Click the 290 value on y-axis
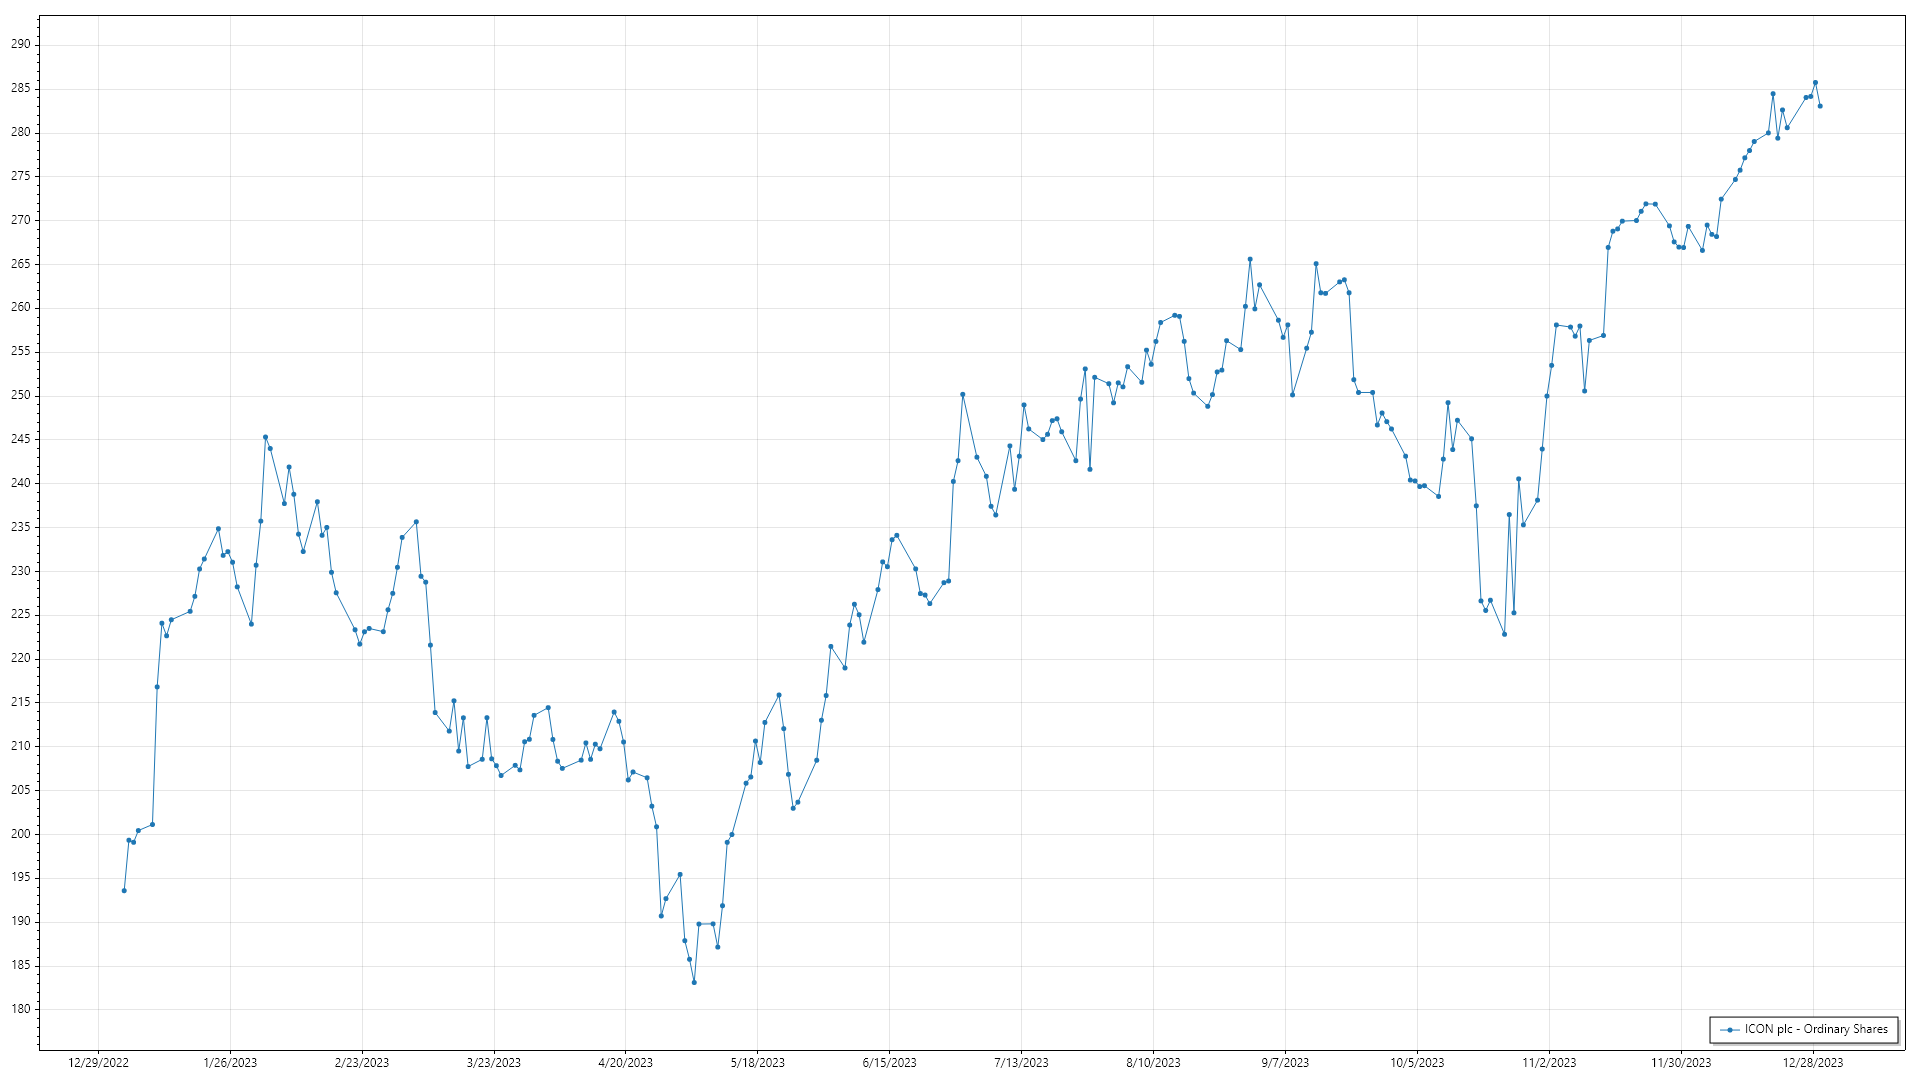Viewport: 1920px width, 1080px height. pos(21,44)
